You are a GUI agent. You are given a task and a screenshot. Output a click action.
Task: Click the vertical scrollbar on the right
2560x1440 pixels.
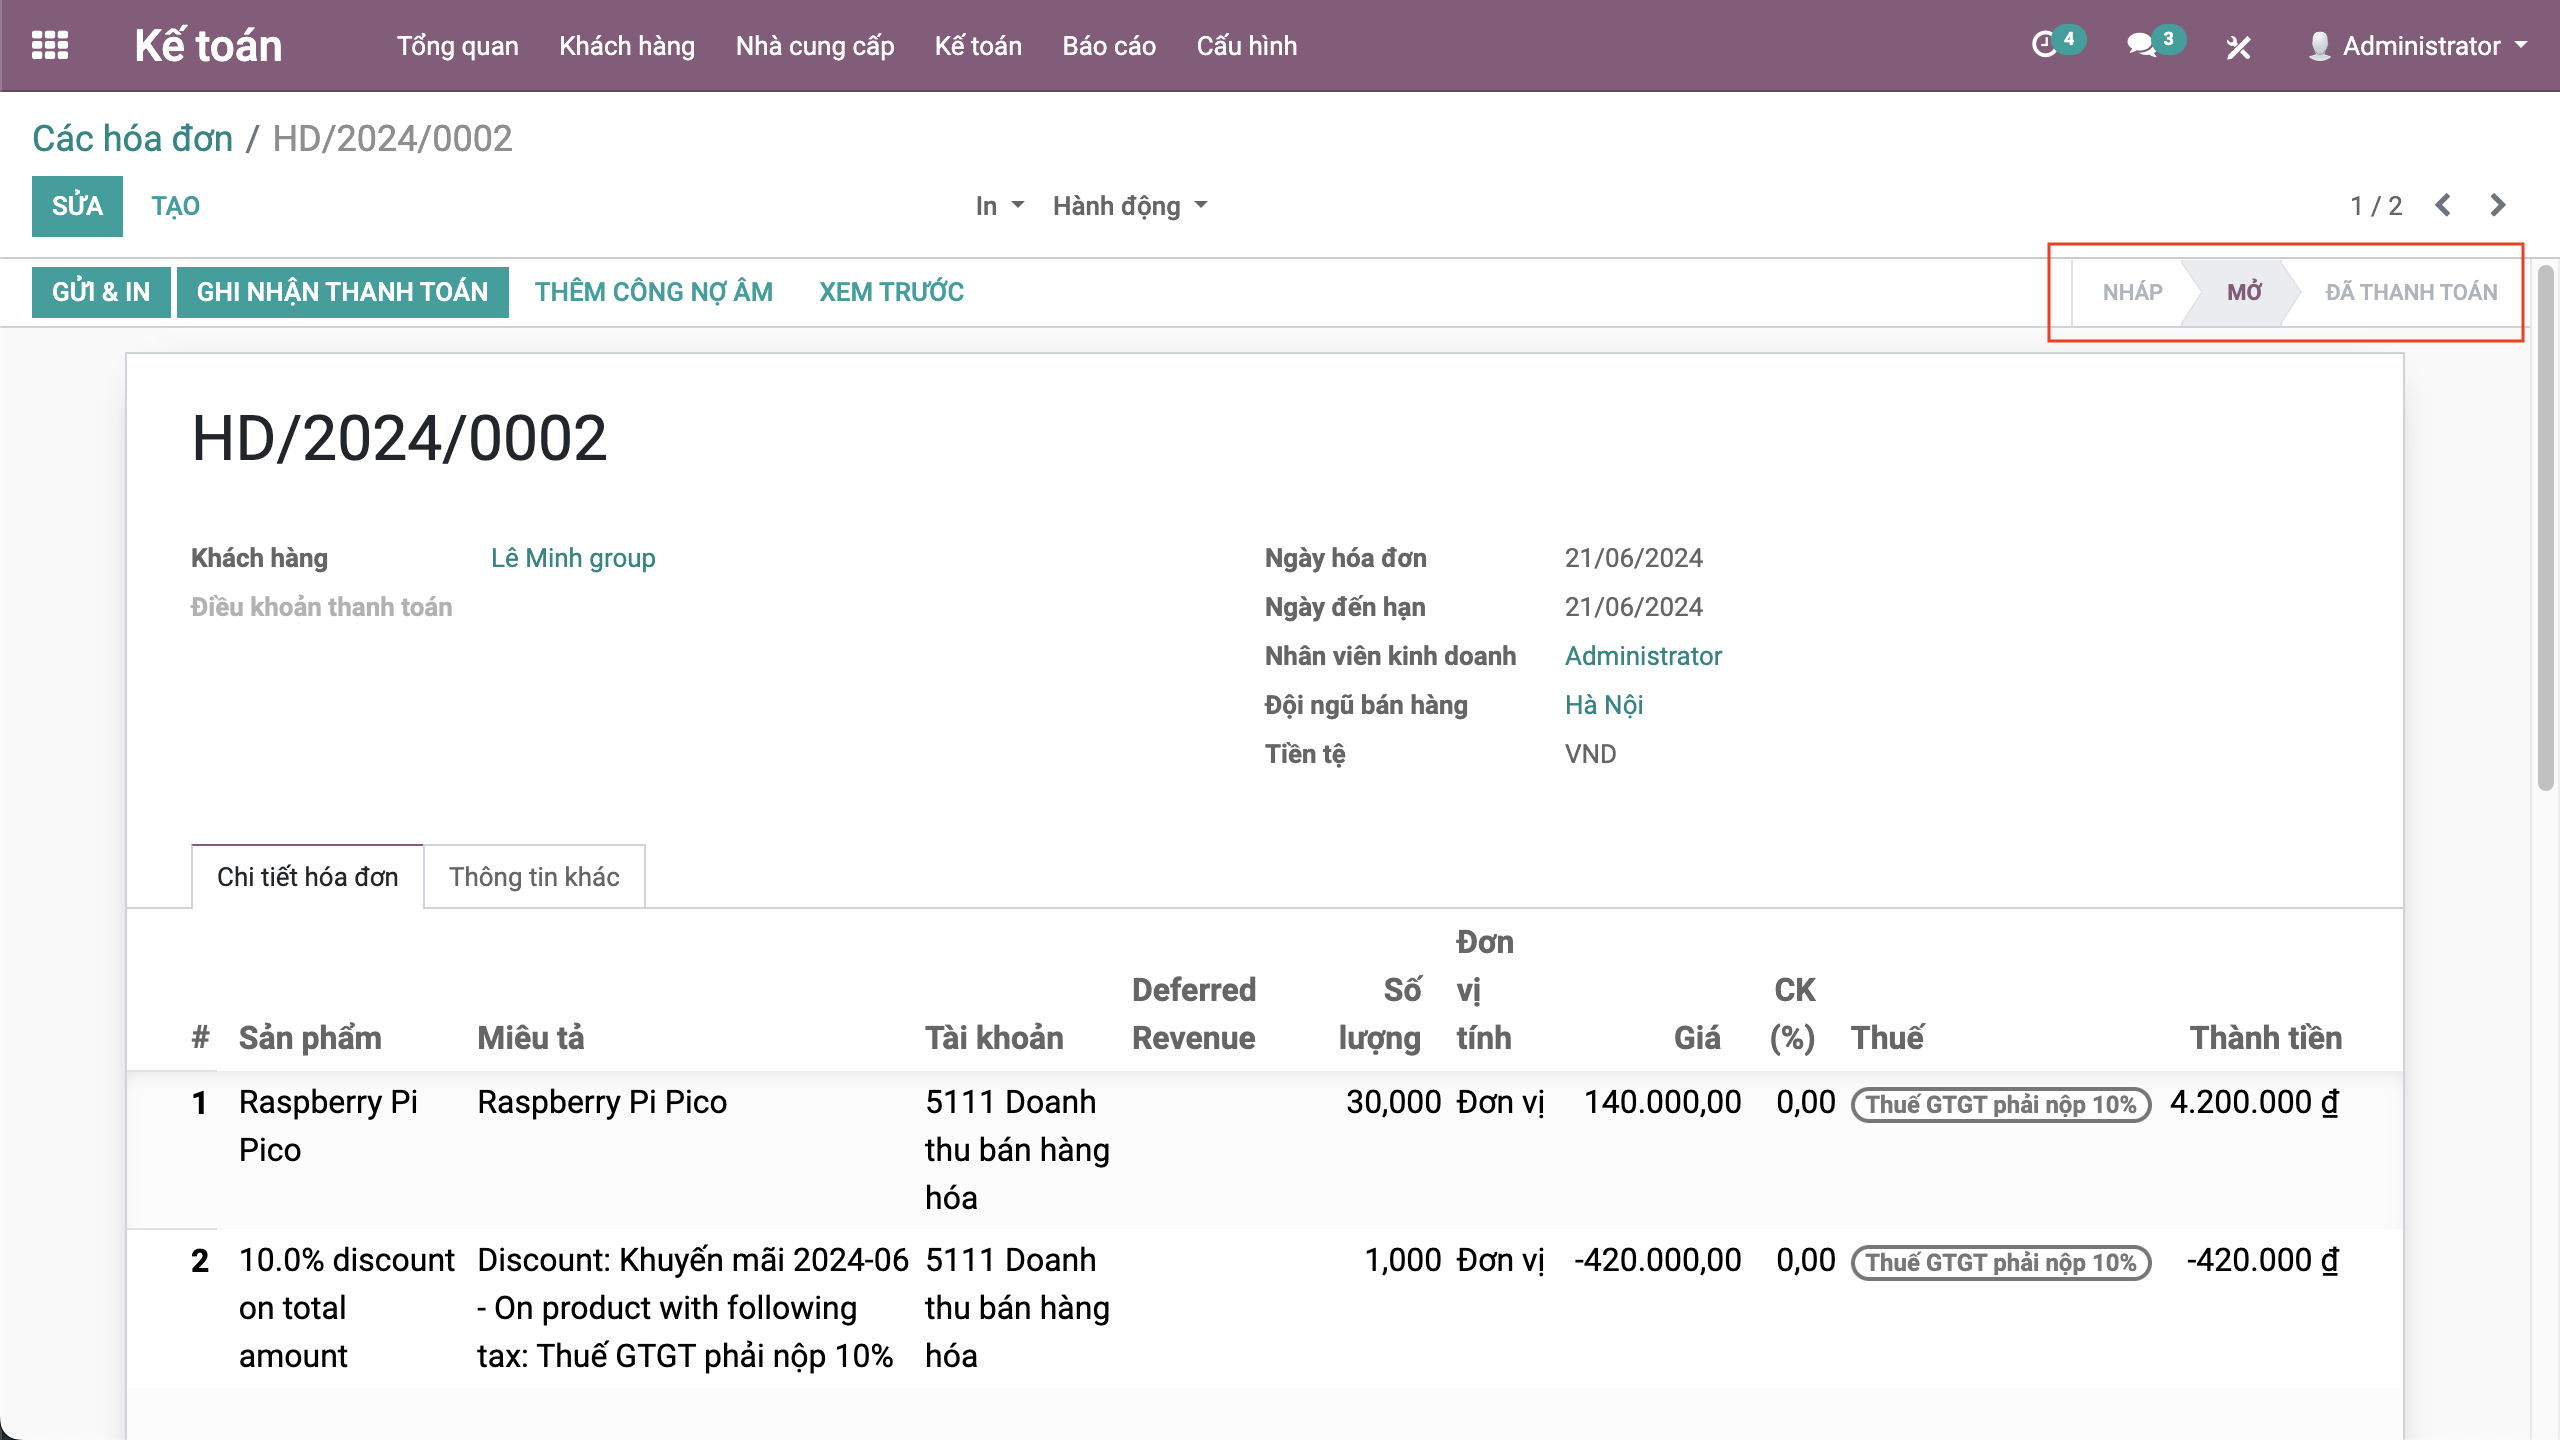click(x=2545, y=530)
